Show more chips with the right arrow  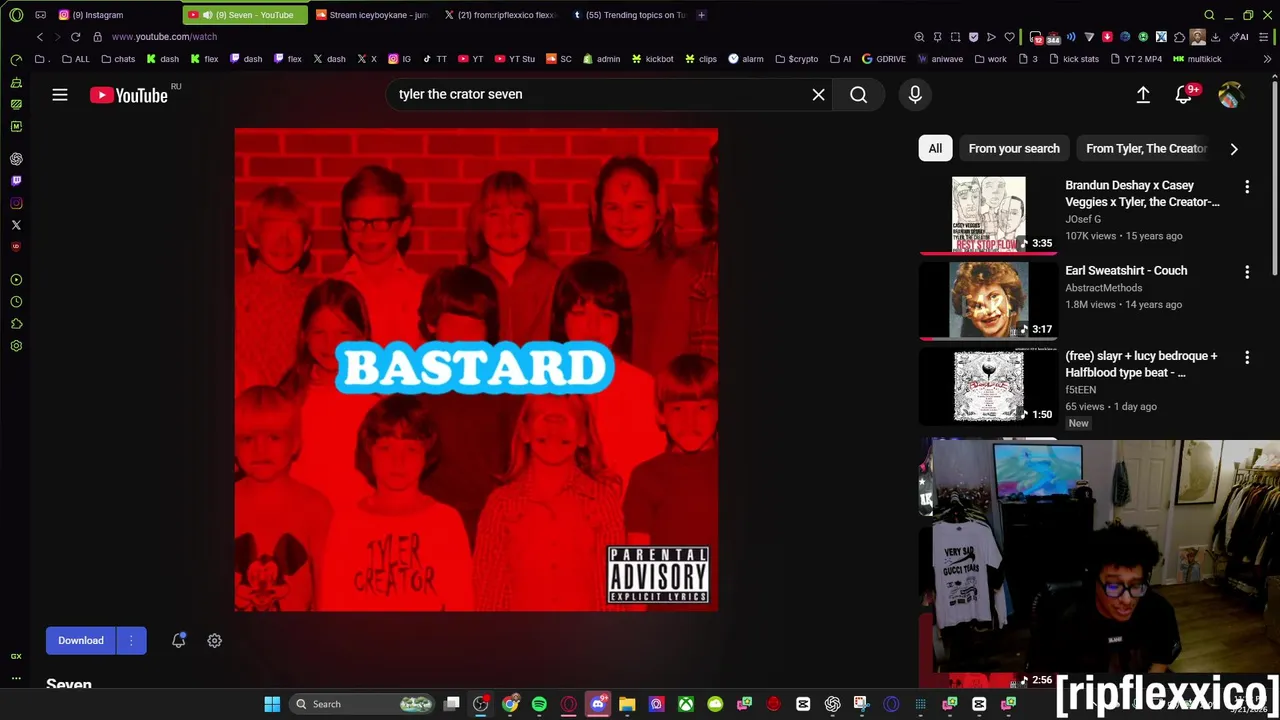coord(1233,148)
